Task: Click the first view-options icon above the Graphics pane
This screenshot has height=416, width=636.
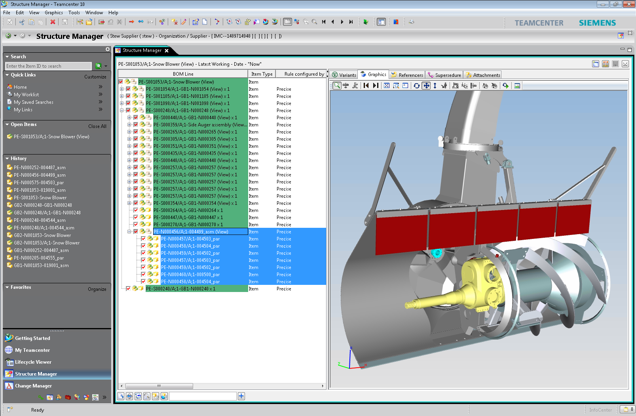Action: click(595, 64)
